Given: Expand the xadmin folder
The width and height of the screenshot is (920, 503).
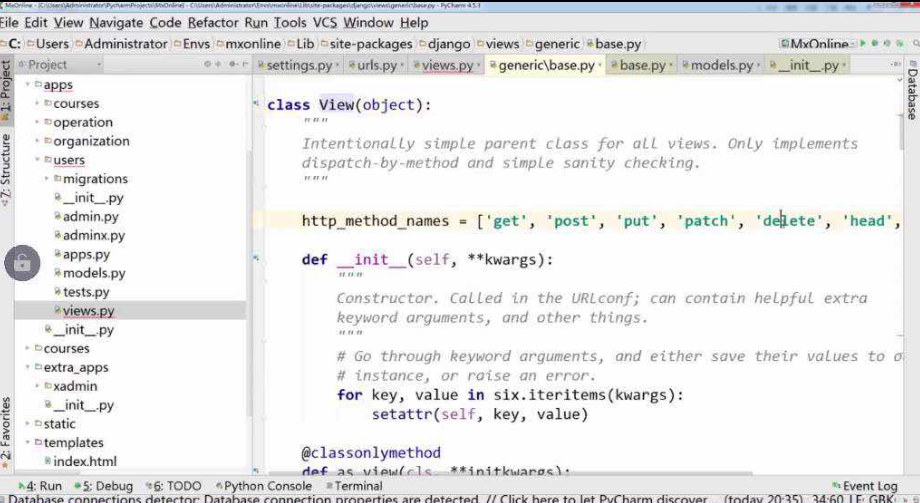Looking at the screenshot, I should pyautogui.click(x=37, y=386).
